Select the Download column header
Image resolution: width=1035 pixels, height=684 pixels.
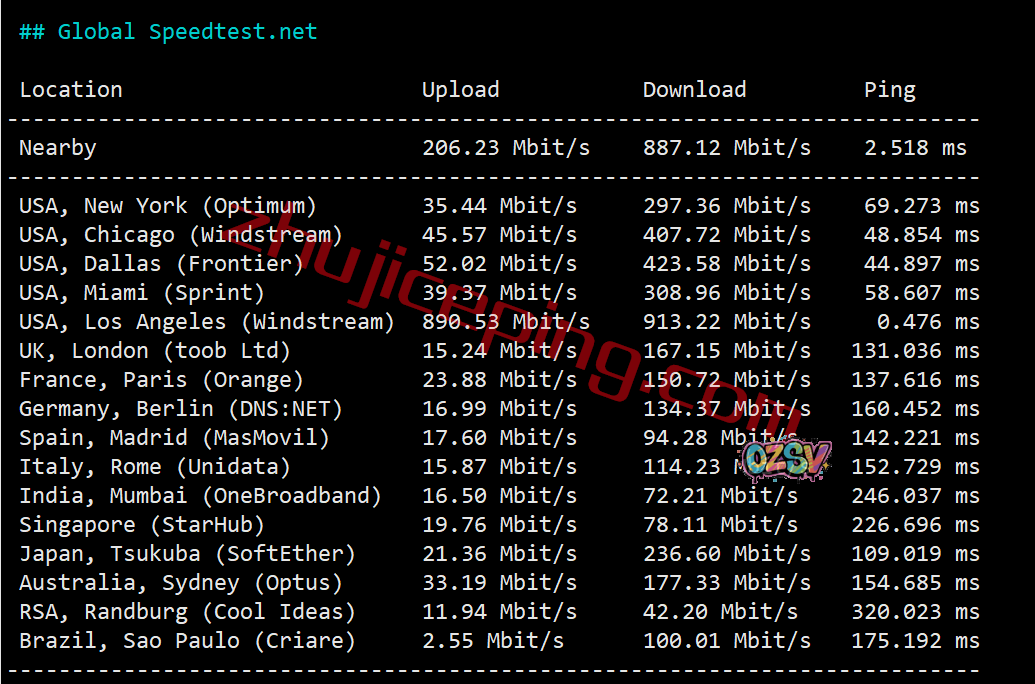[x=694, y=90]
